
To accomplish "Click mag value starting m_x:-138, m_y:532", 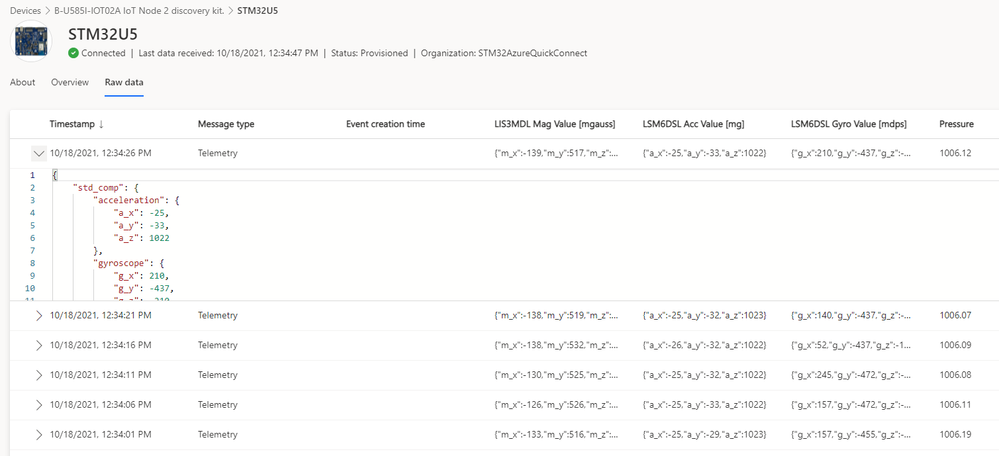I will pyautogui.click(x=556, y=345).
